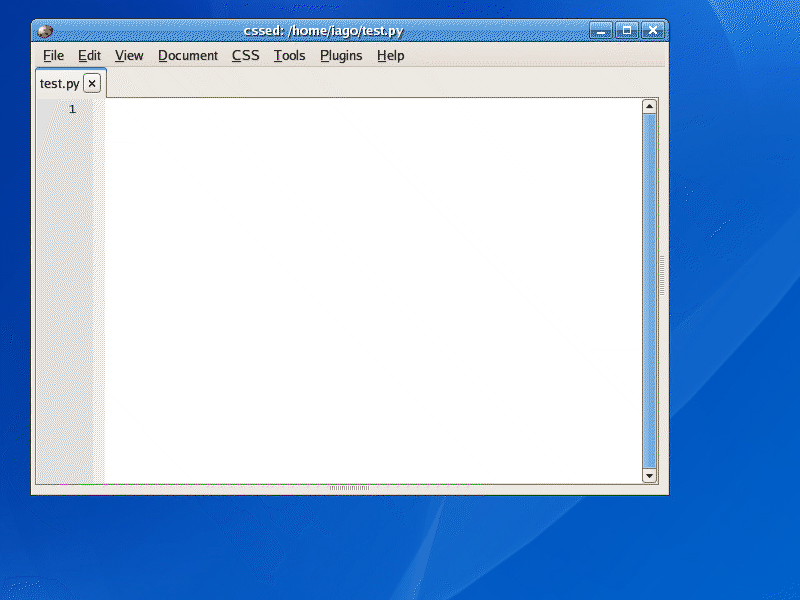The width and height of the screenshot is (800, 600).
Task: Click the cssed window icon in title bar
Action: (x=45, y=31)
